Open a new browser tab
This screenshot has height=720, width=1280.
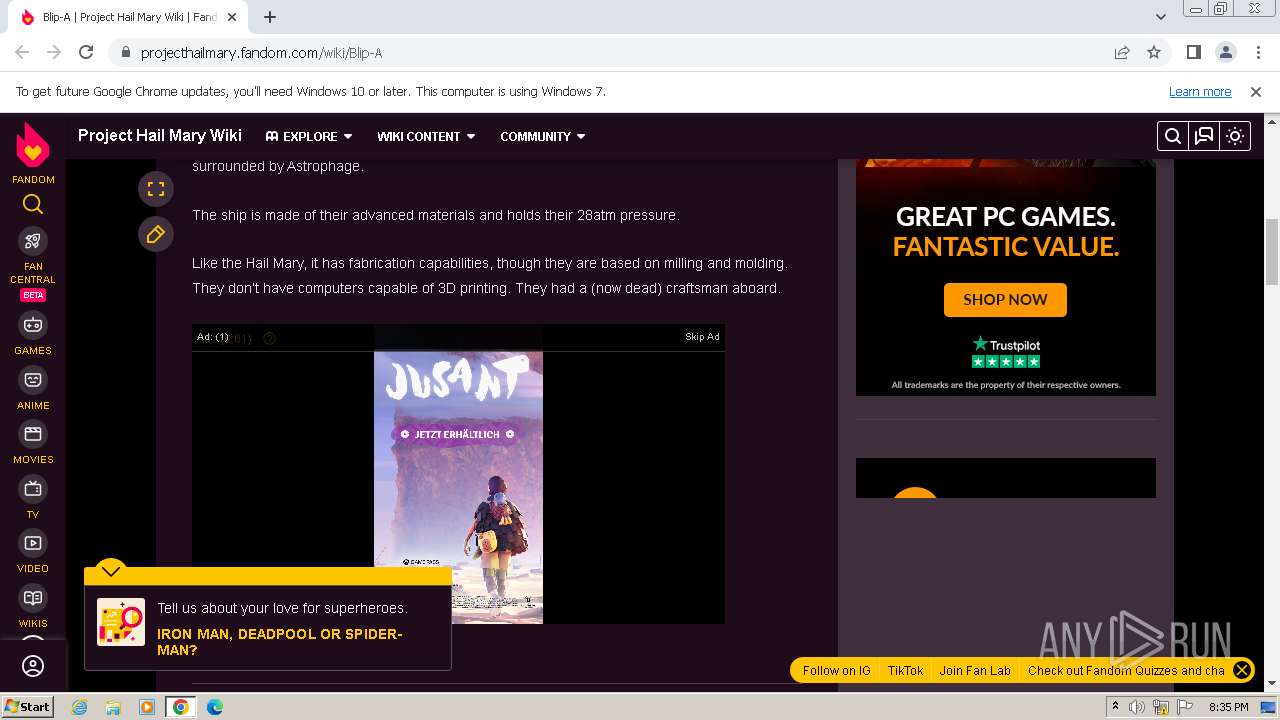pyautogui.click(x=270, y=17)
